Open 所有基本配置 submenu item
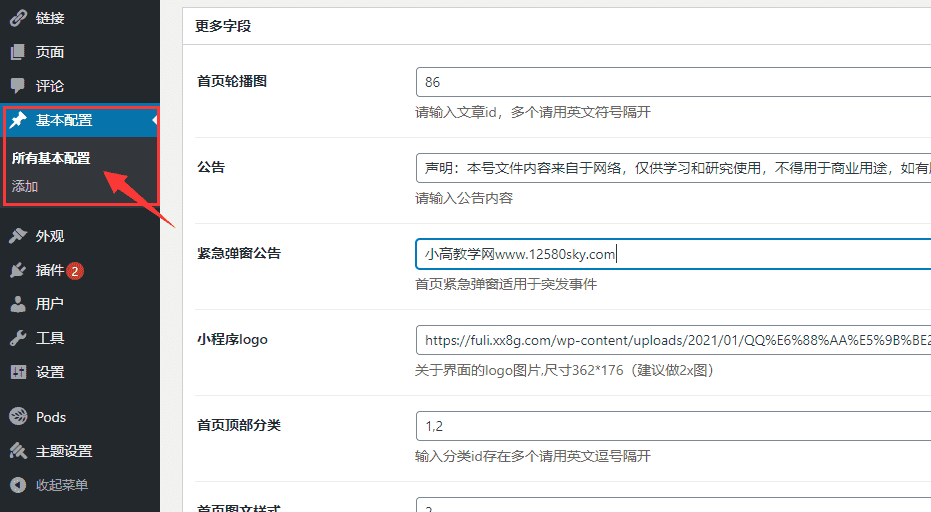 (x=50, y=158)
